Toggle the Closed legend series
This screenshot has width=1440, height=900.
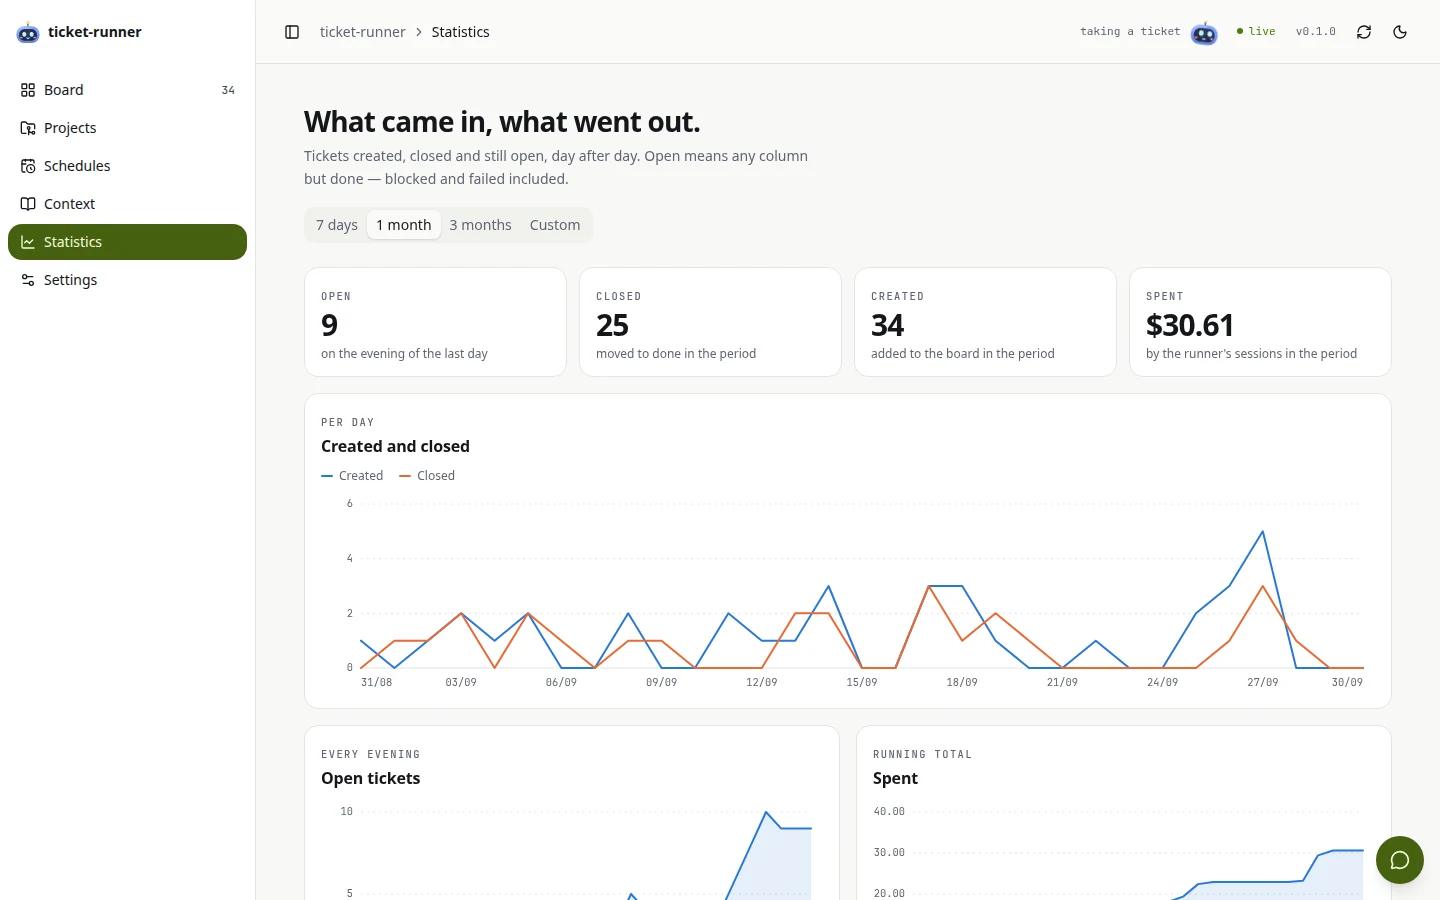[x=427, y=476]
